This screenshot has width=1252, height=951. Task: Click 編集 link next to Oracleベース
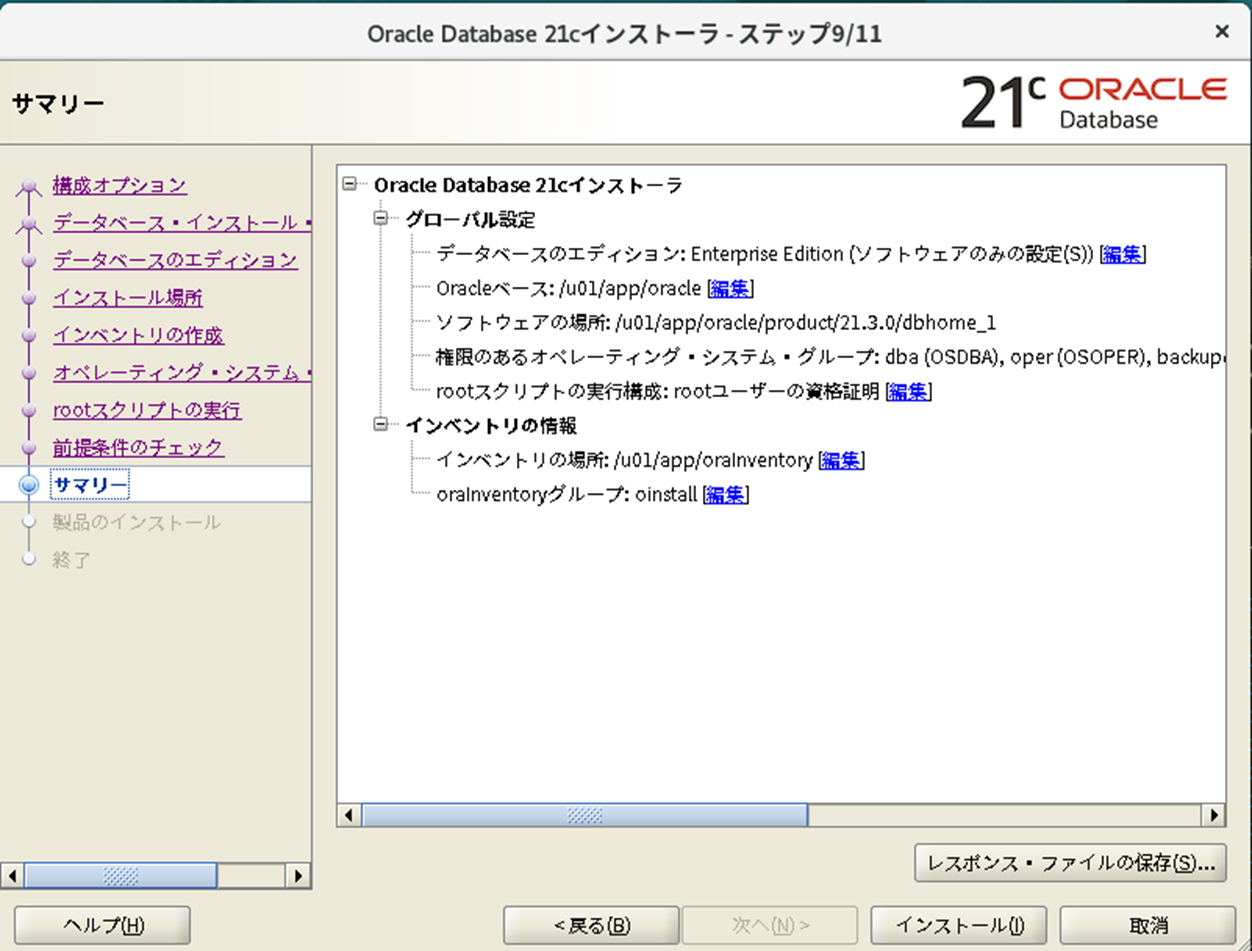click(730, 289)
